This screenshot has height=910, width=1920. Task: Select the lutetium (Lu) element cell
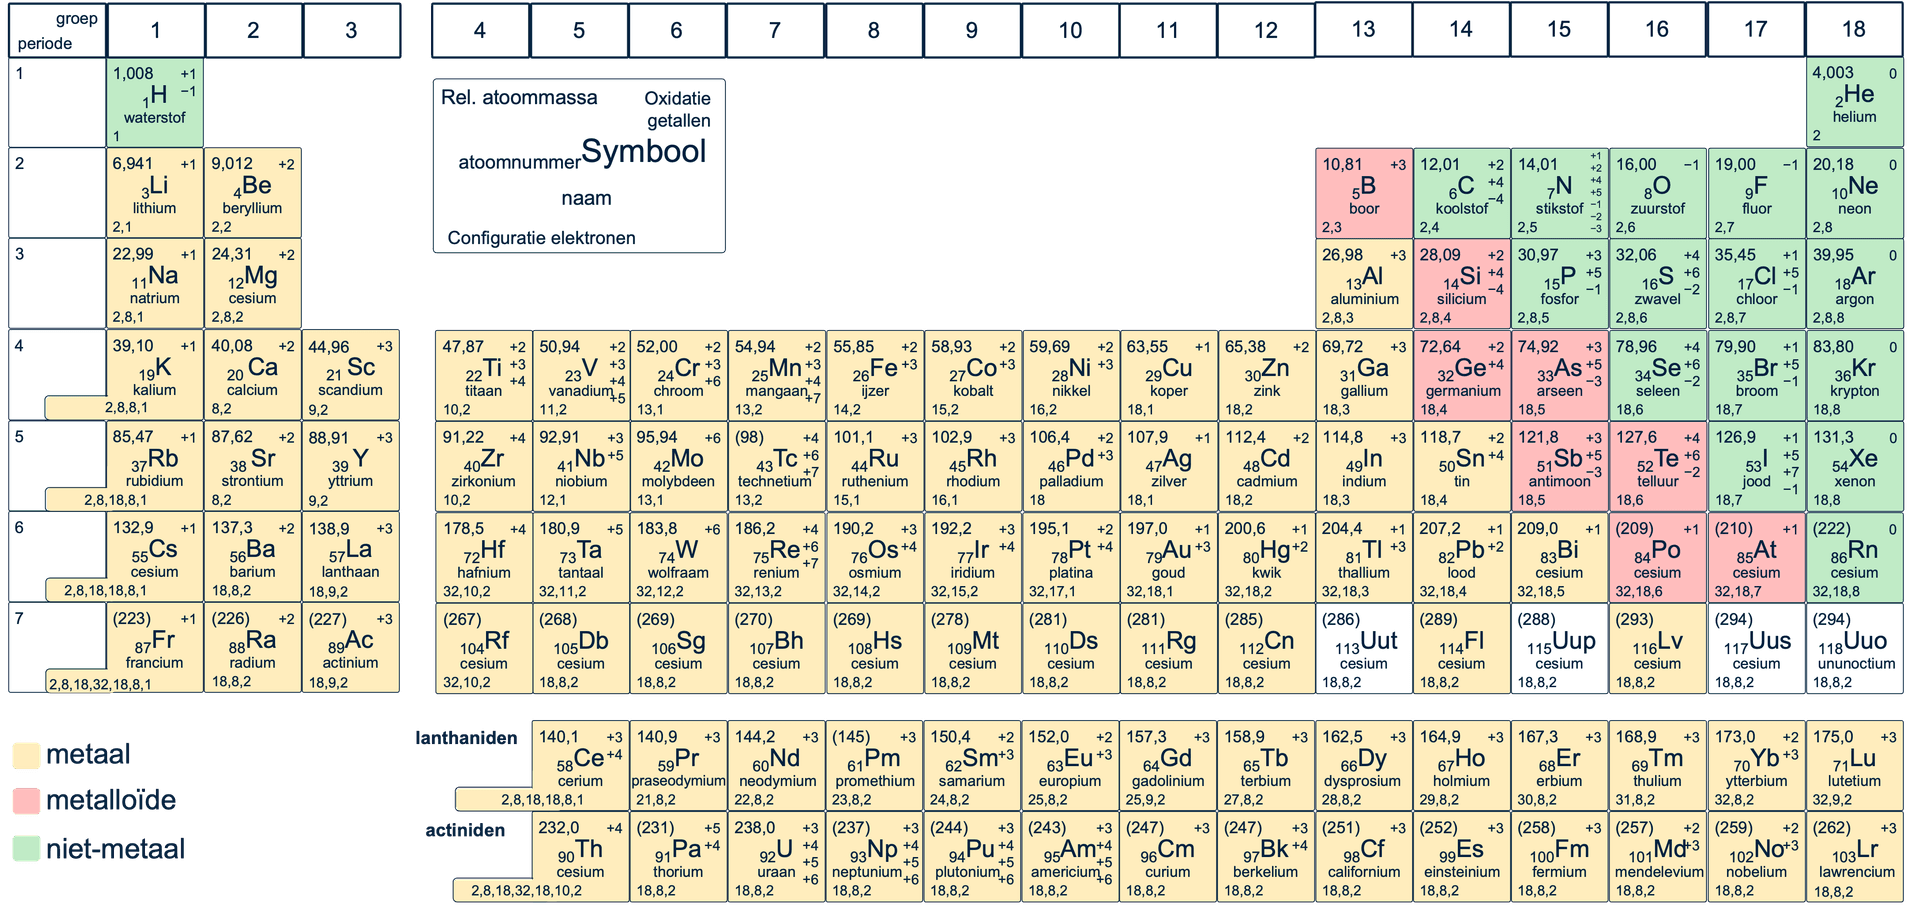pyautogui.click(x=1854, y=765)
